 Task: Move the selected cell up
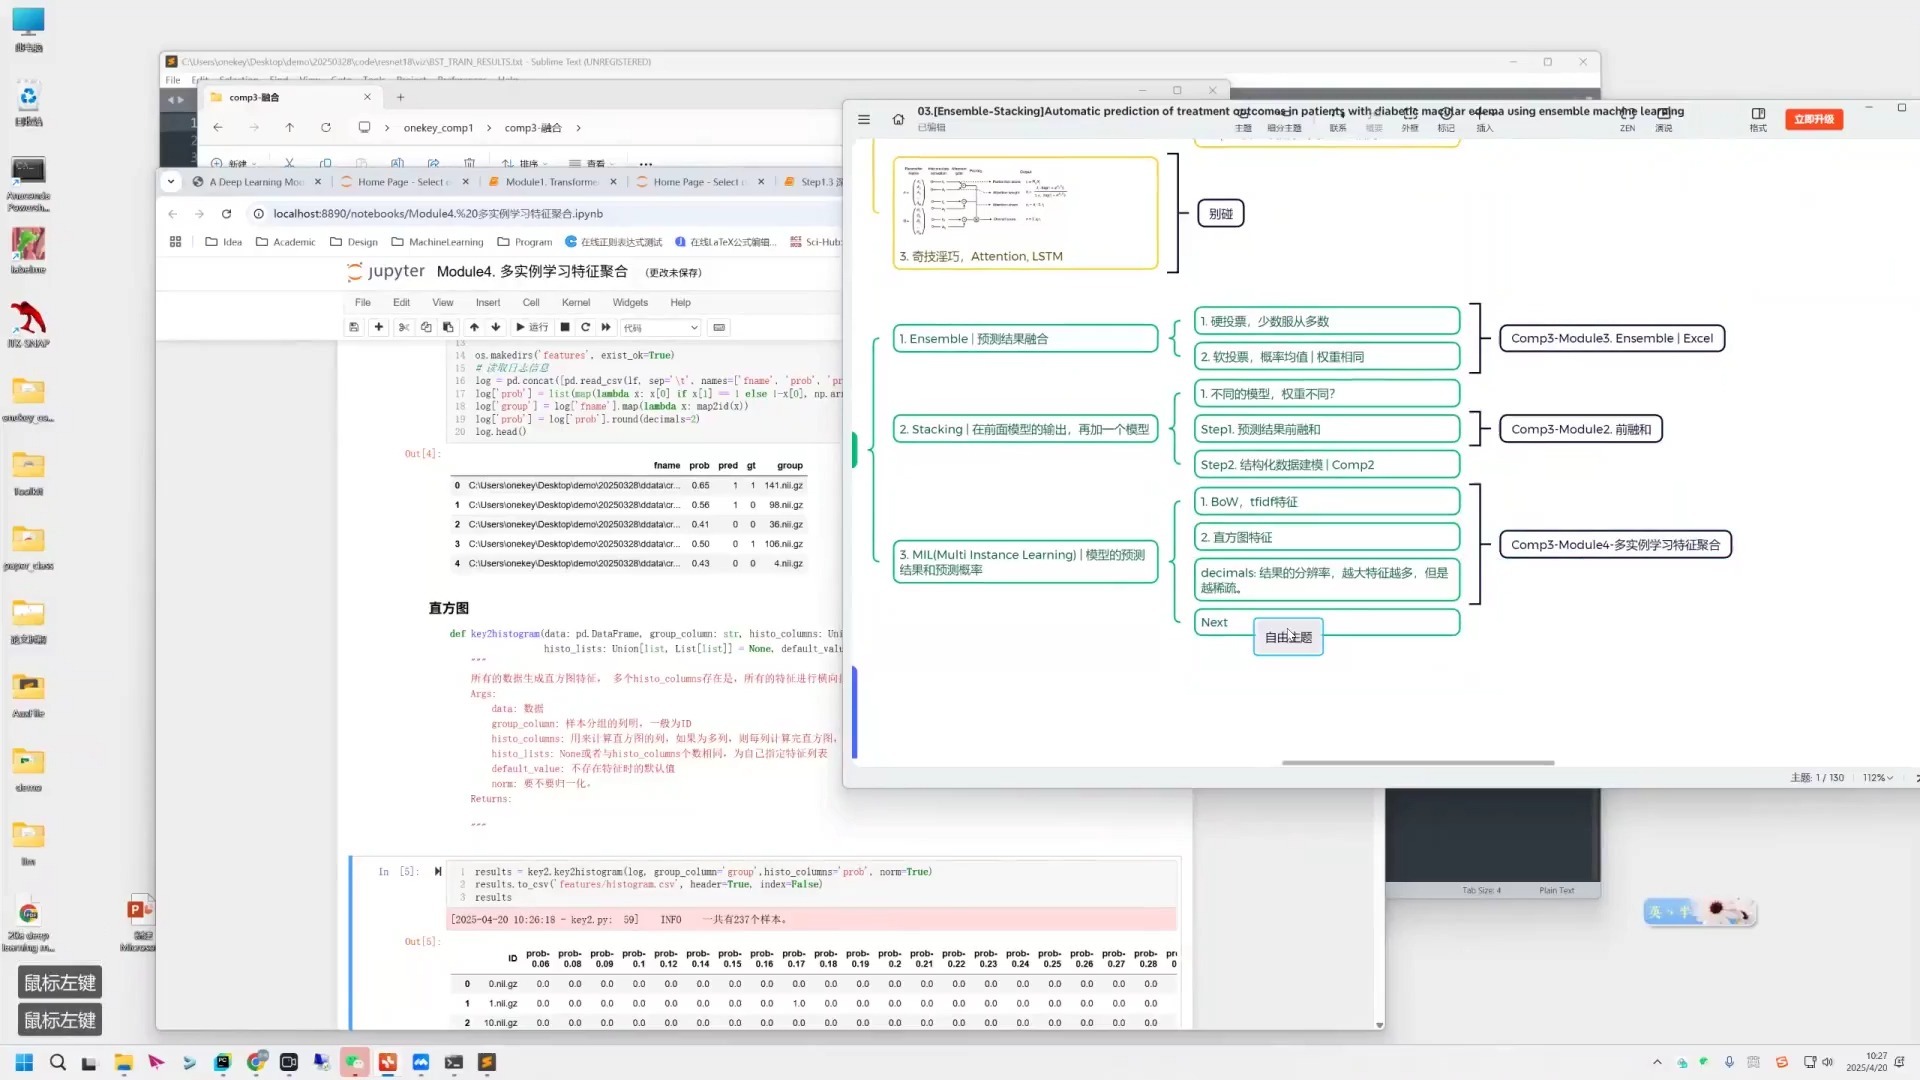[x=474, y=327]
